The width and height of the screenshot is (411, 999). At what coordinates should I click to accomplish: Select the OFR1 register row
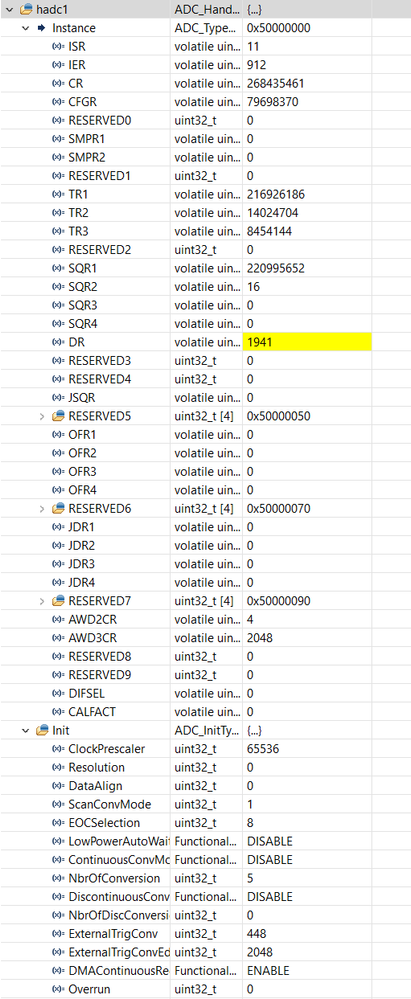(205, 435)
